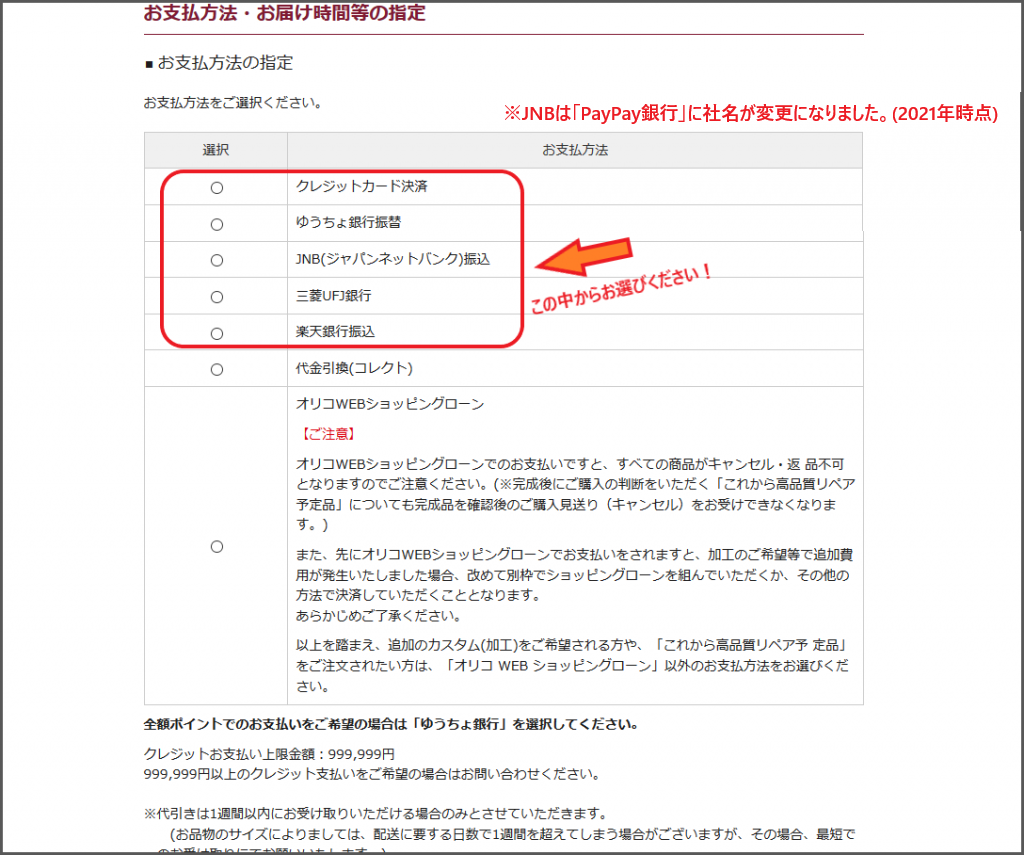Choose the 代金引換(コレクト) radio button
Viewport: 1024px width, 855px height.
(217, 370)
